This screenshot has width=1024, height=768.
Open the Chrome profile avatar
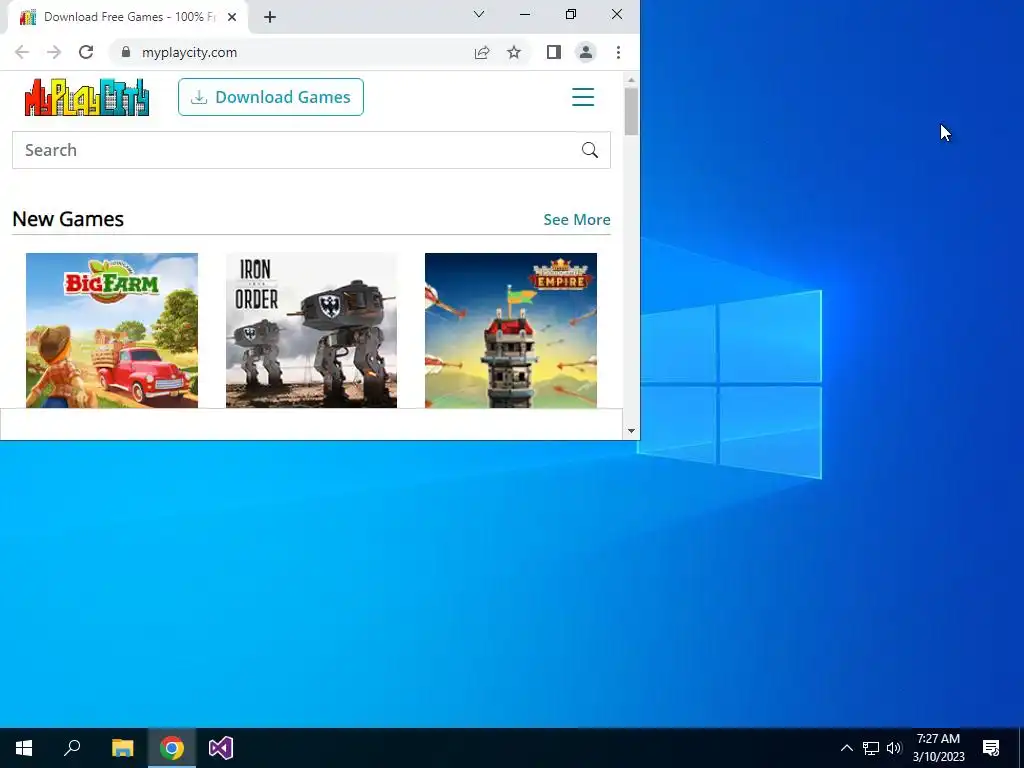586,52
